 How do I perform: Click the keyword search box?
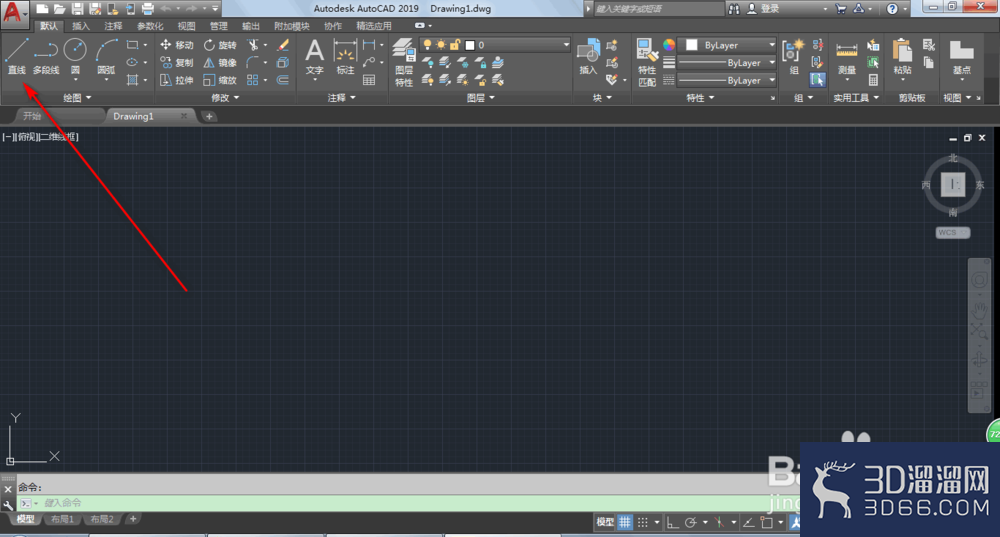click(x=658, y=8)
